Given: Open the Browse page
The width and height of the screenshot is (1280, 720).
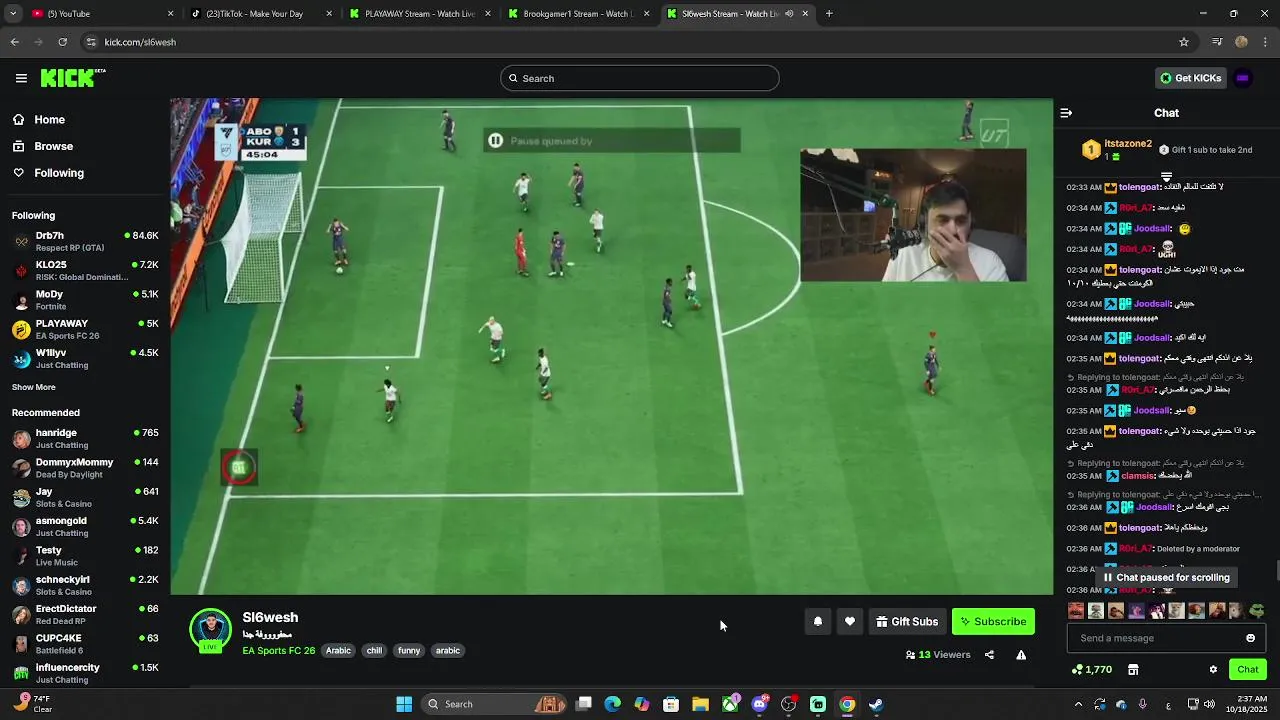Looking at the screenshot, I should pyautogui.click(x=53, y=146).
